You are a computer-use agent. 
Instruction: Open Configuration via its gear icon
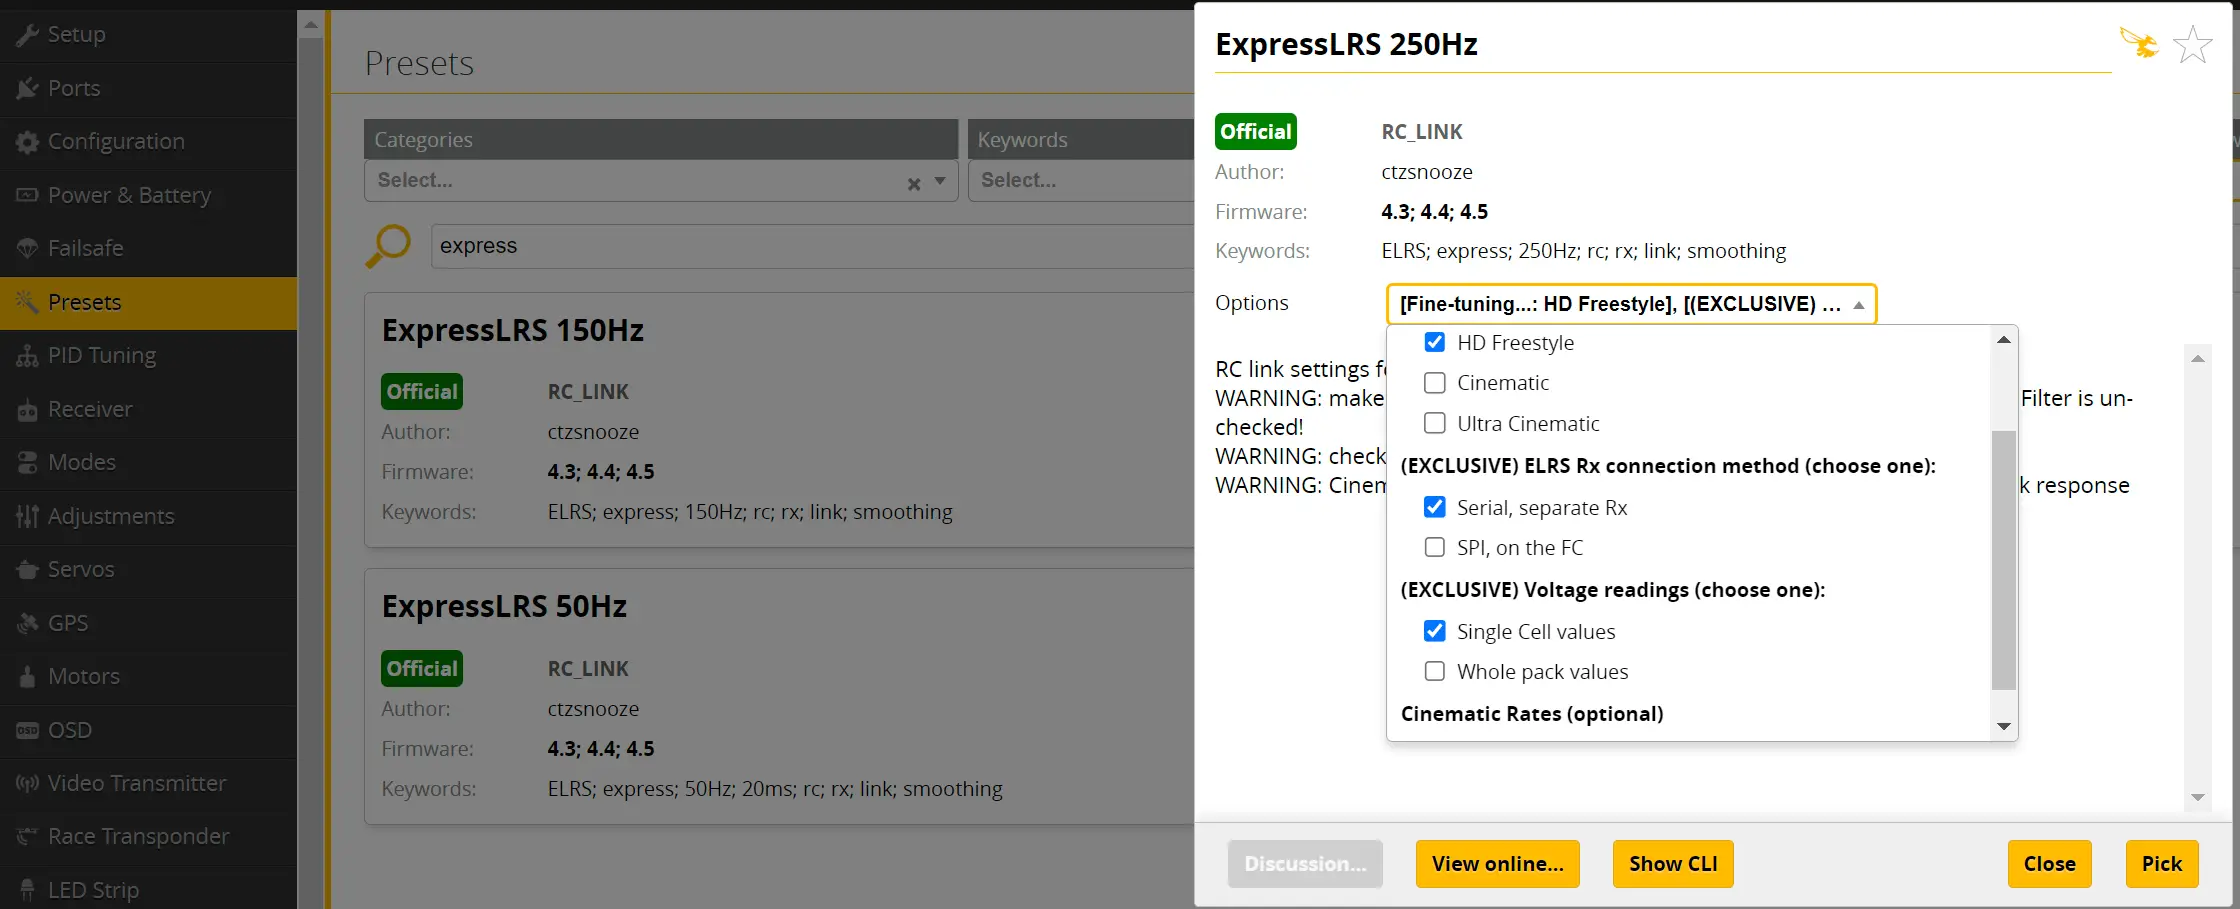coord(27,142)
